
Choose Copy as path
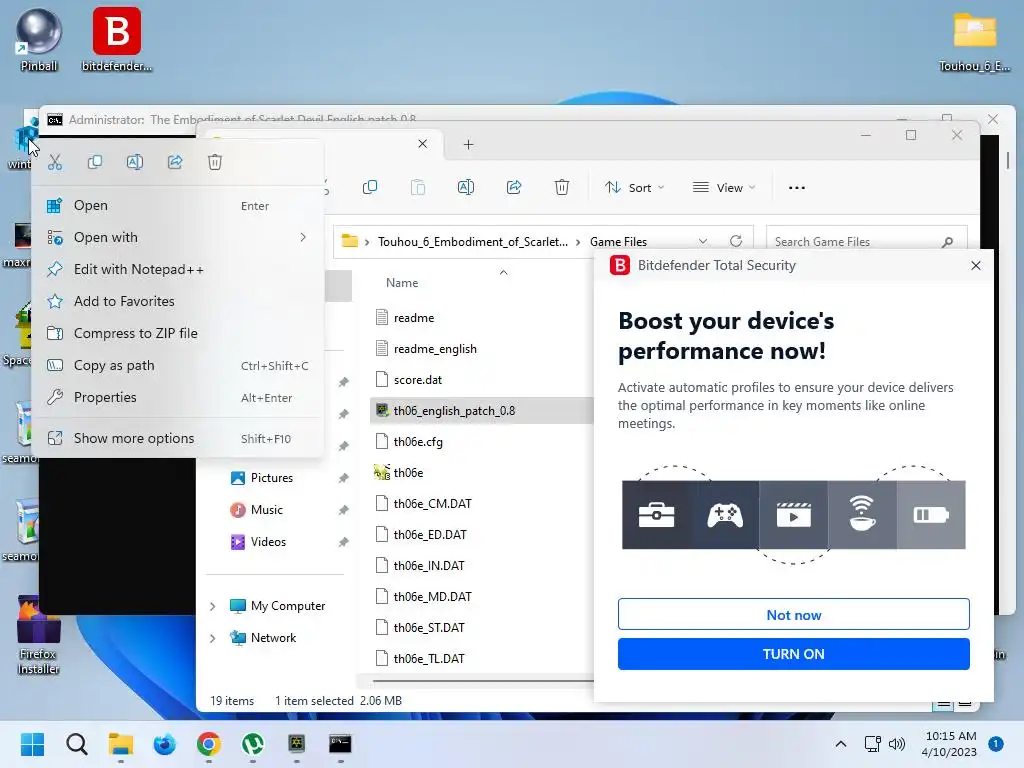[x=178, y=366]
